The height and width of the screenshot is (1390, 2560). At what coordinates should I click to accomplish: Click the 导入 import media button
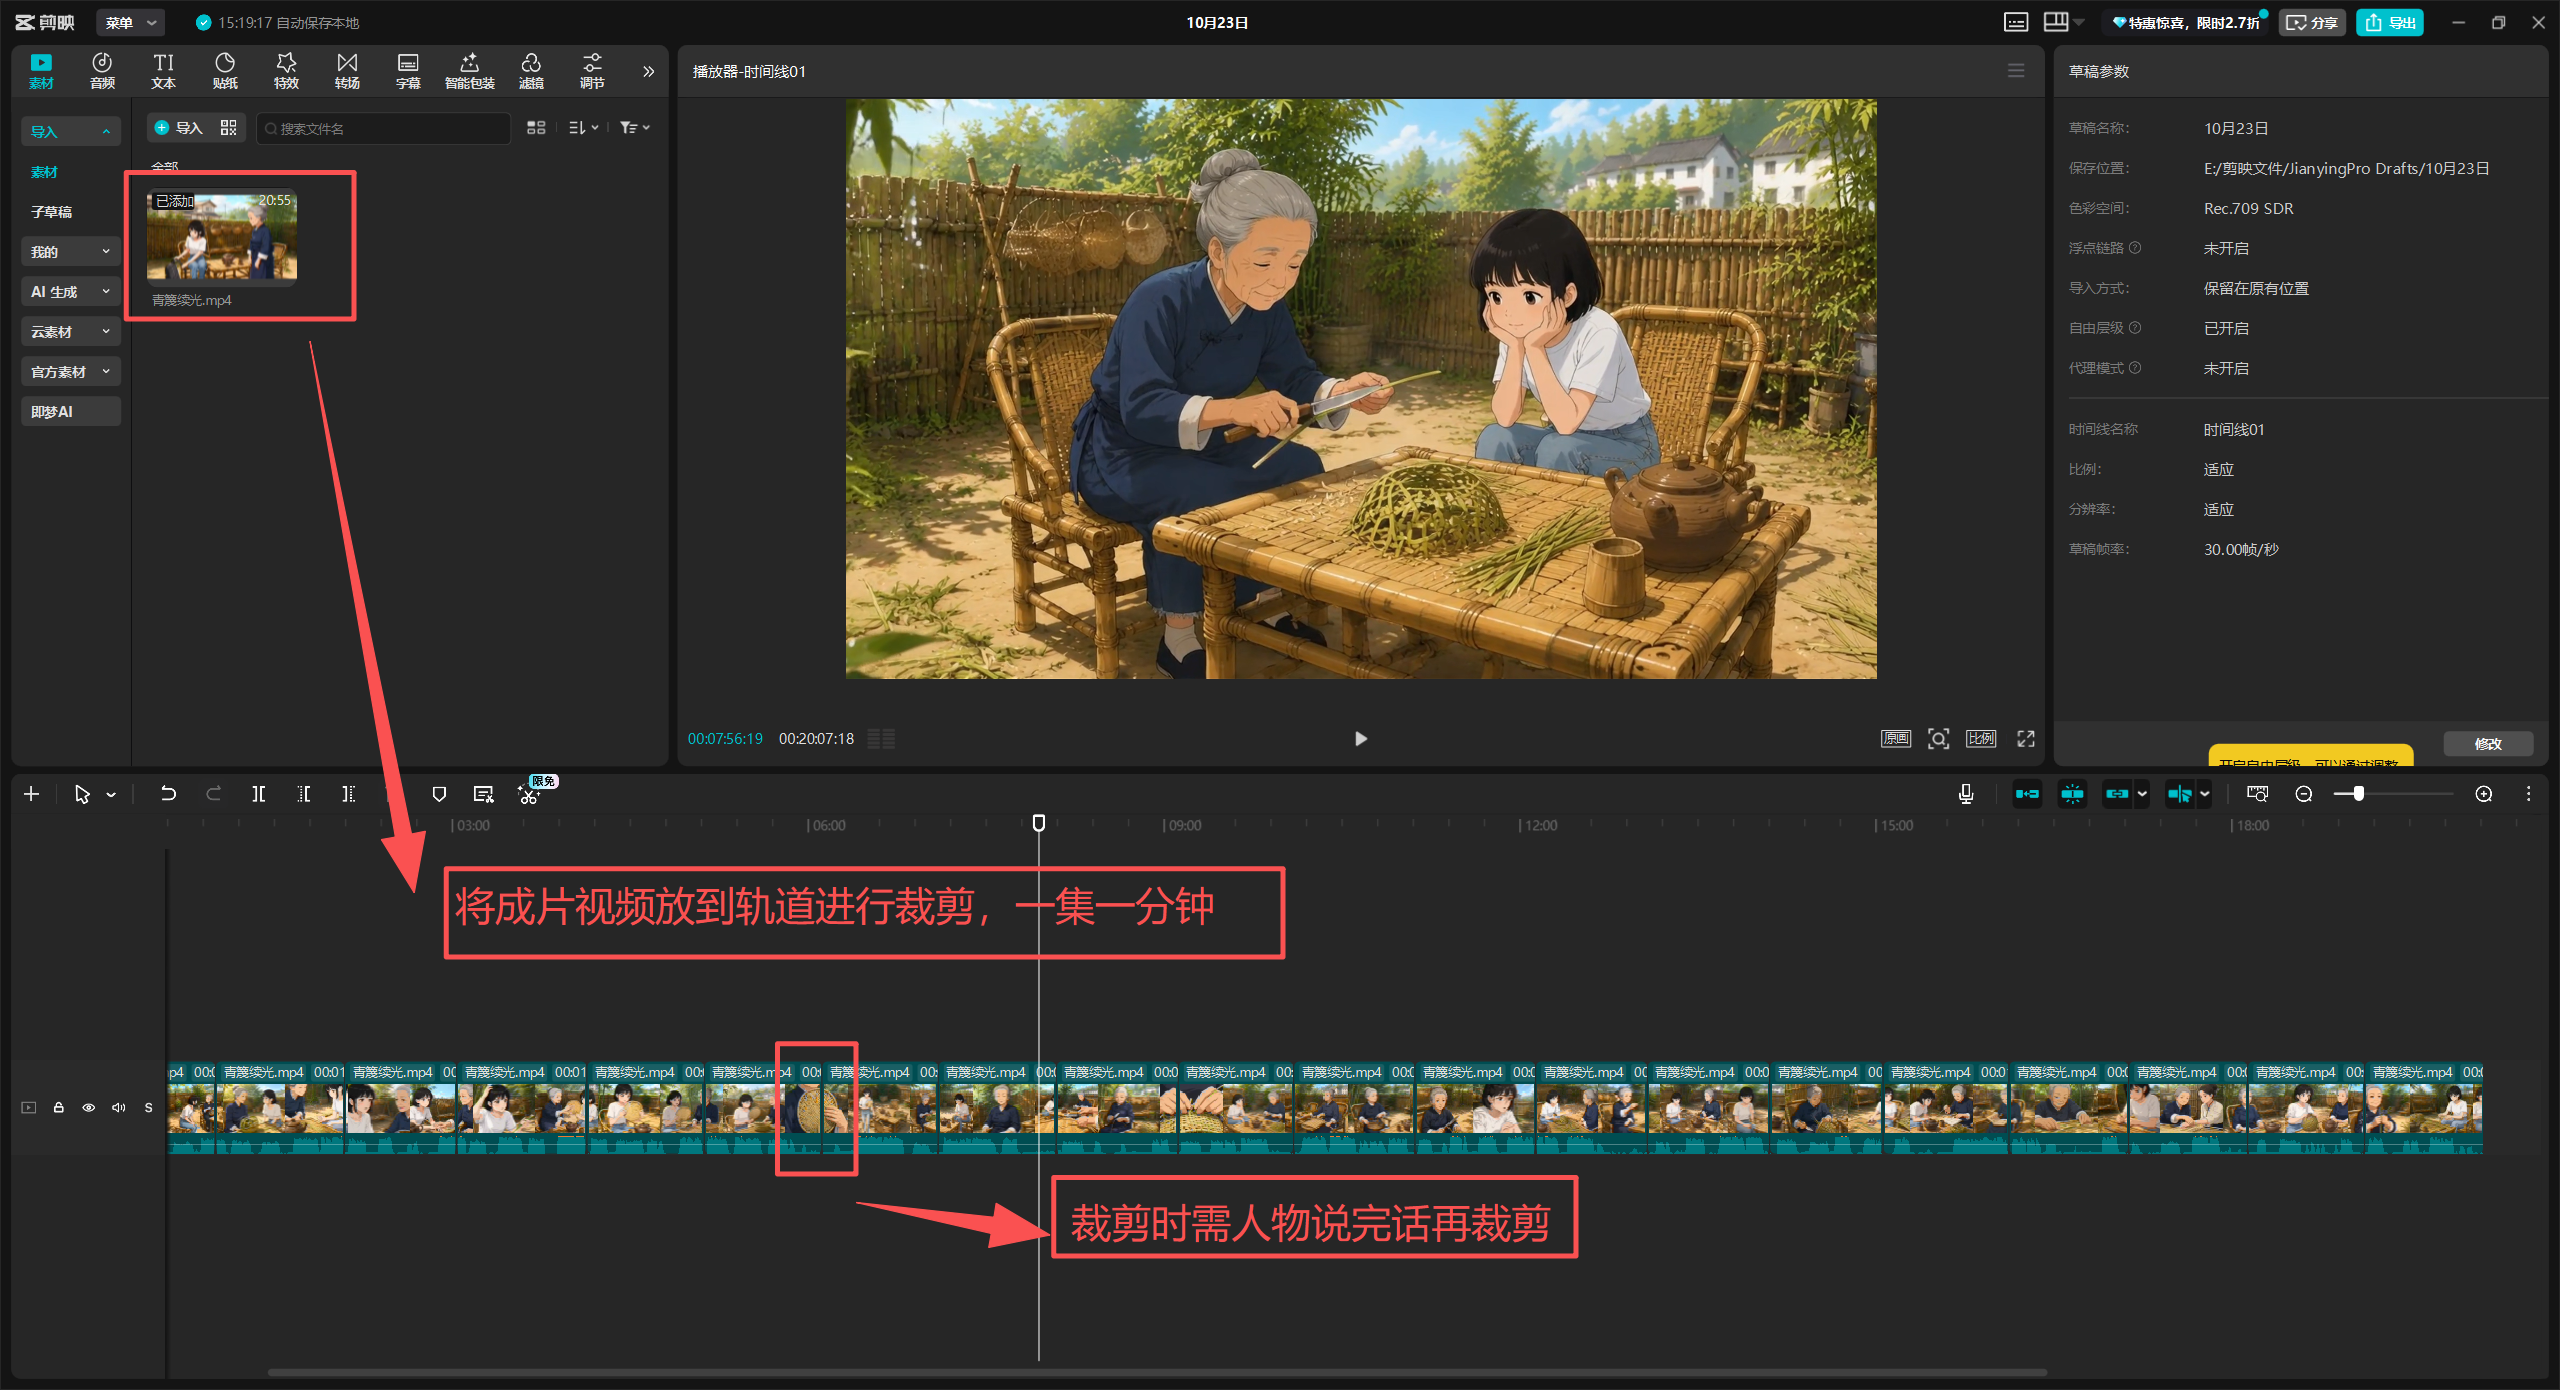179,128
